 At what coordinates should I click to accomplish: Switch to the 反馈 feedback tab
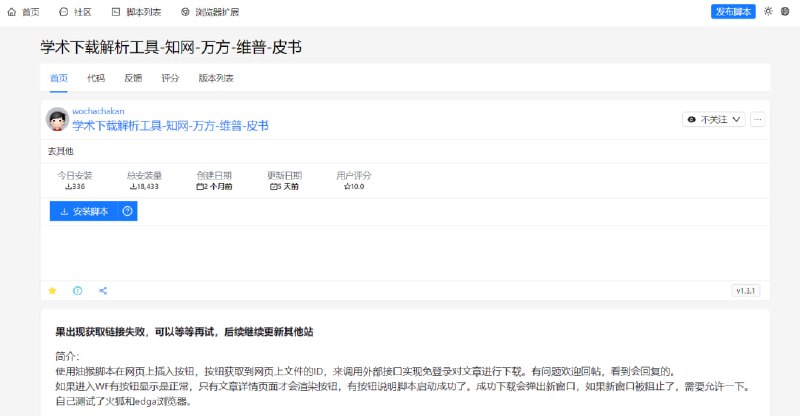coord(133,78)
